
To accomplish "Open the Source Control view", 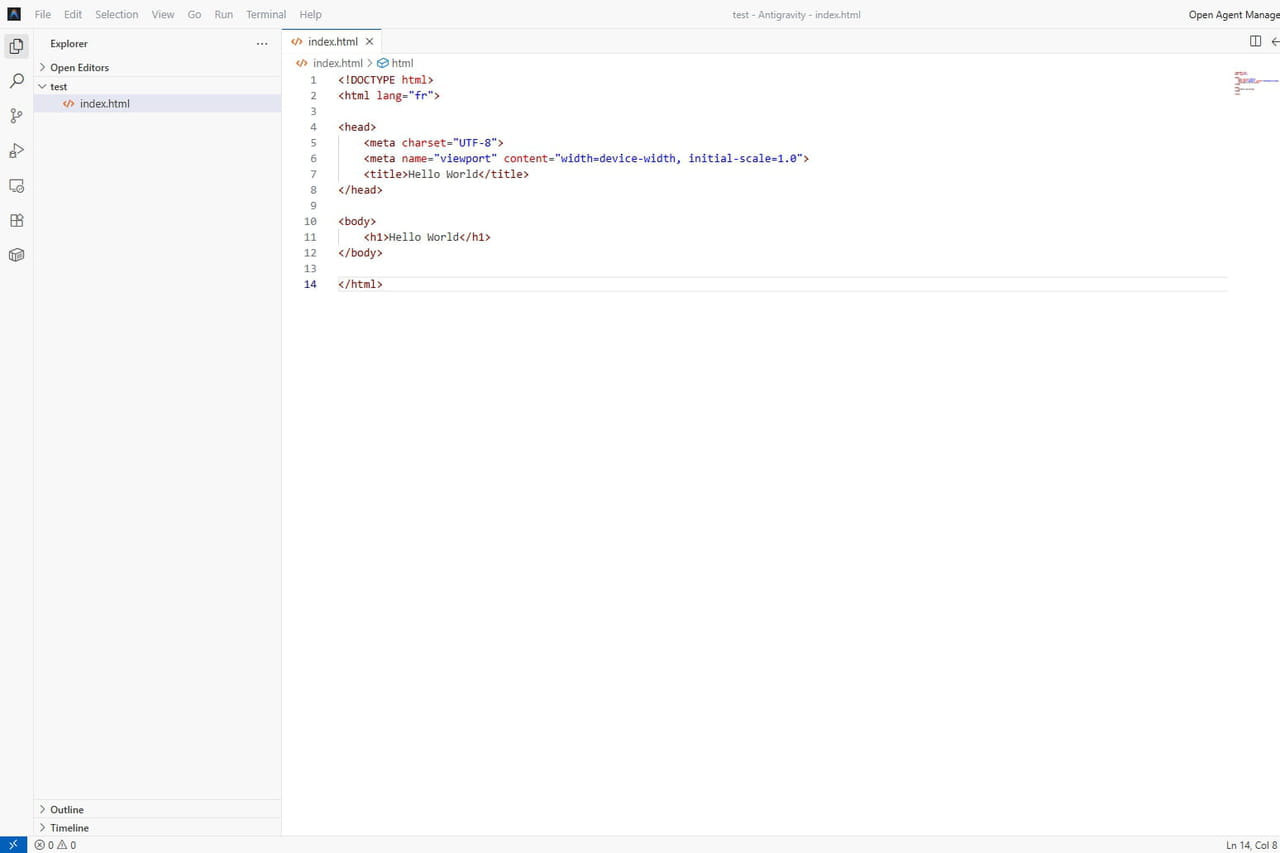I will tap(16, 116).
